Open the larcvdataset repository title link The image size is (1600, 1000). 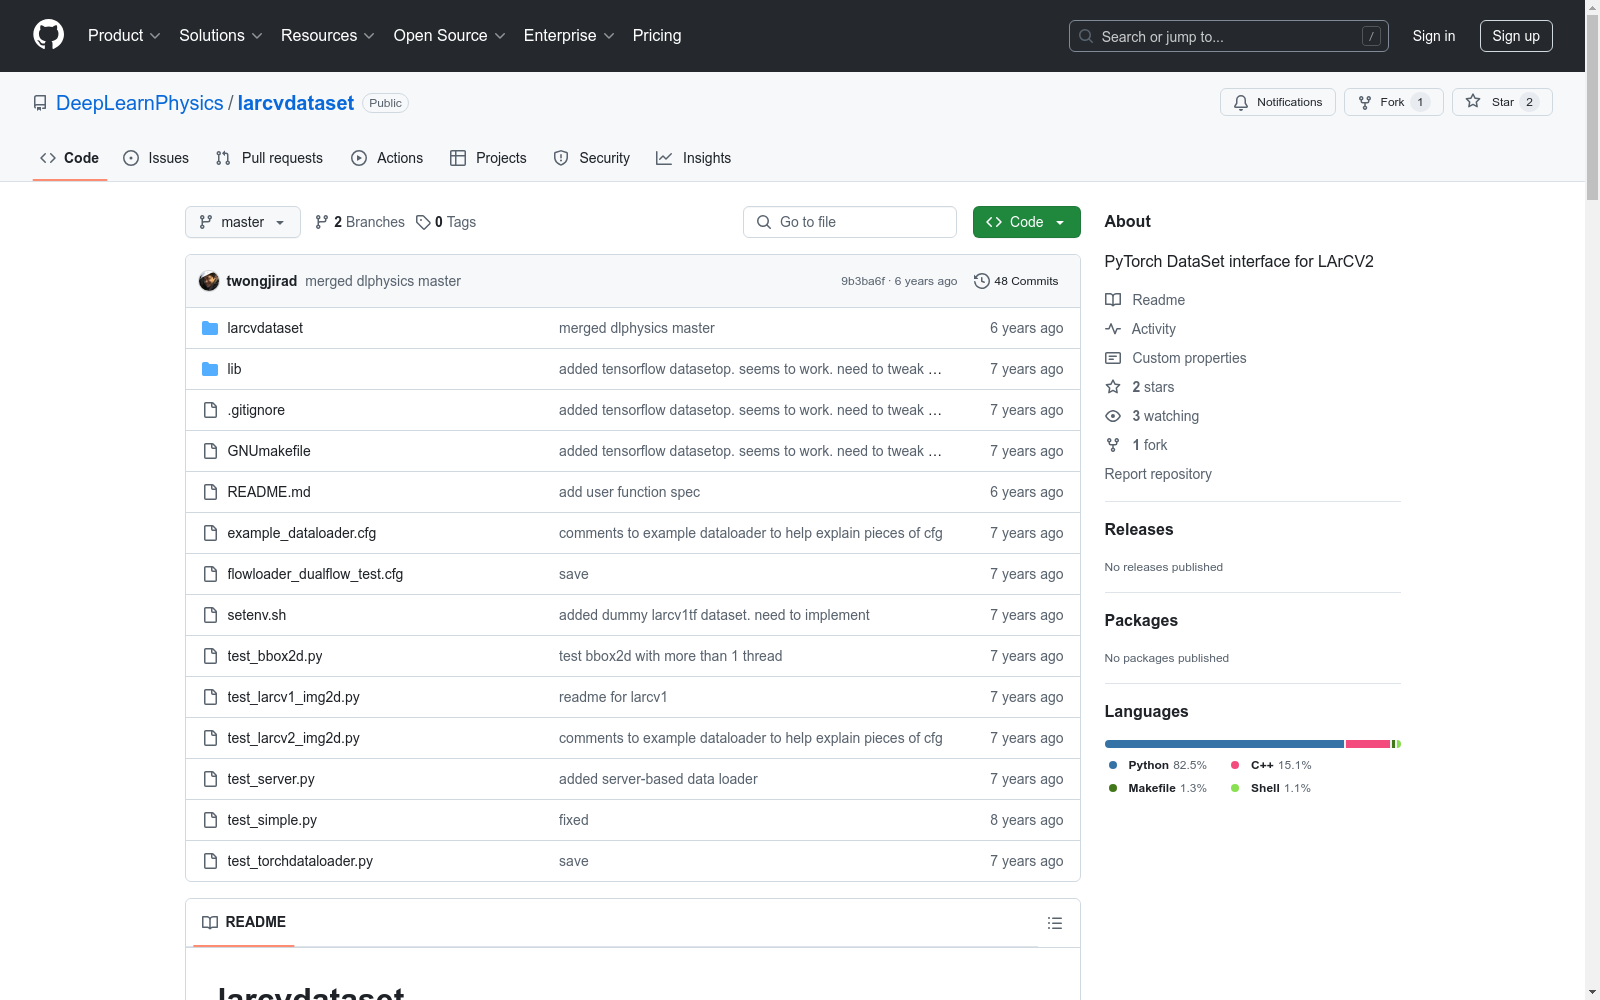click(x=296, y=103)
